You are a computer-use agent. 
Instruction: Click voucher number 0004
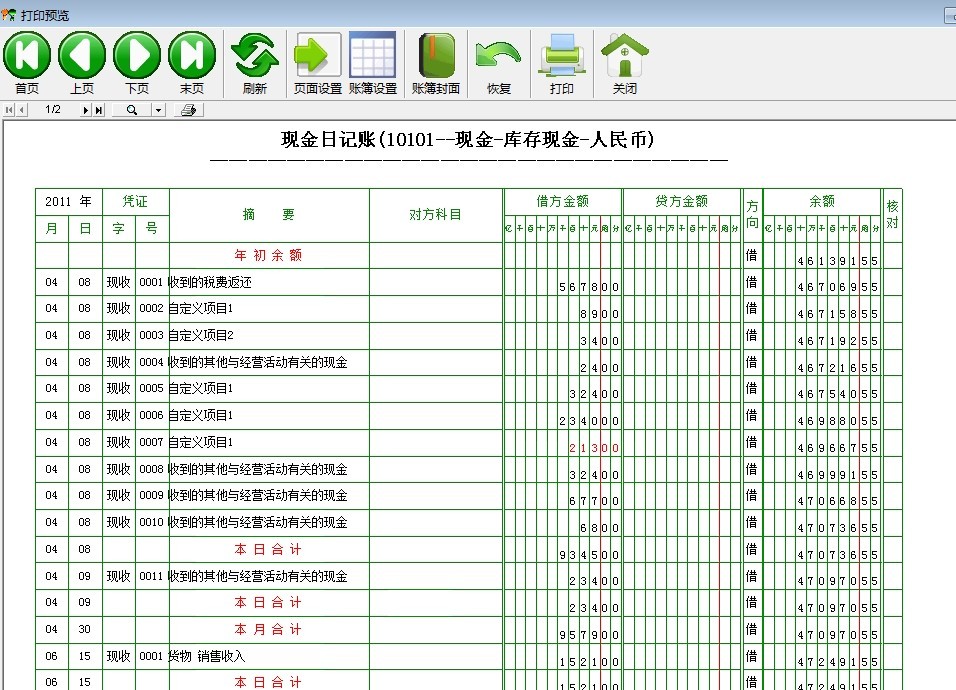point(151,362)
